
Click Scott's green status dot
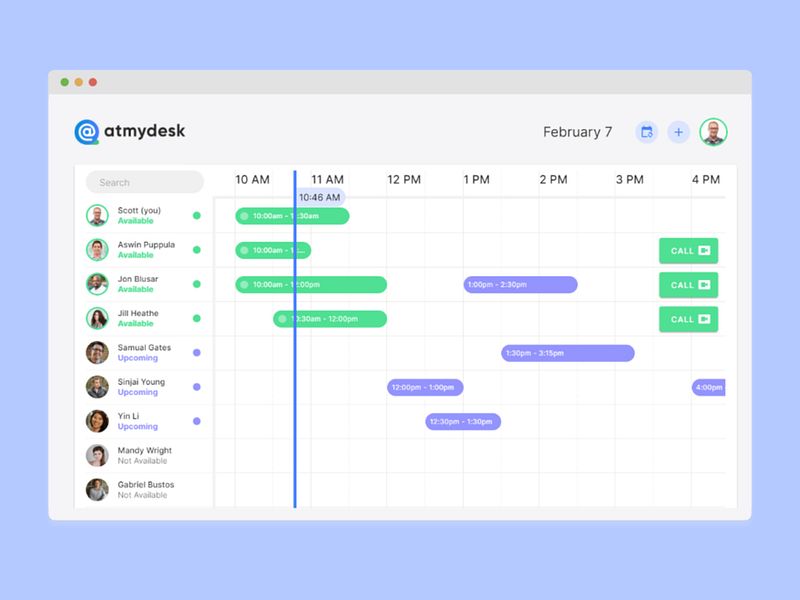pos(196,215)
